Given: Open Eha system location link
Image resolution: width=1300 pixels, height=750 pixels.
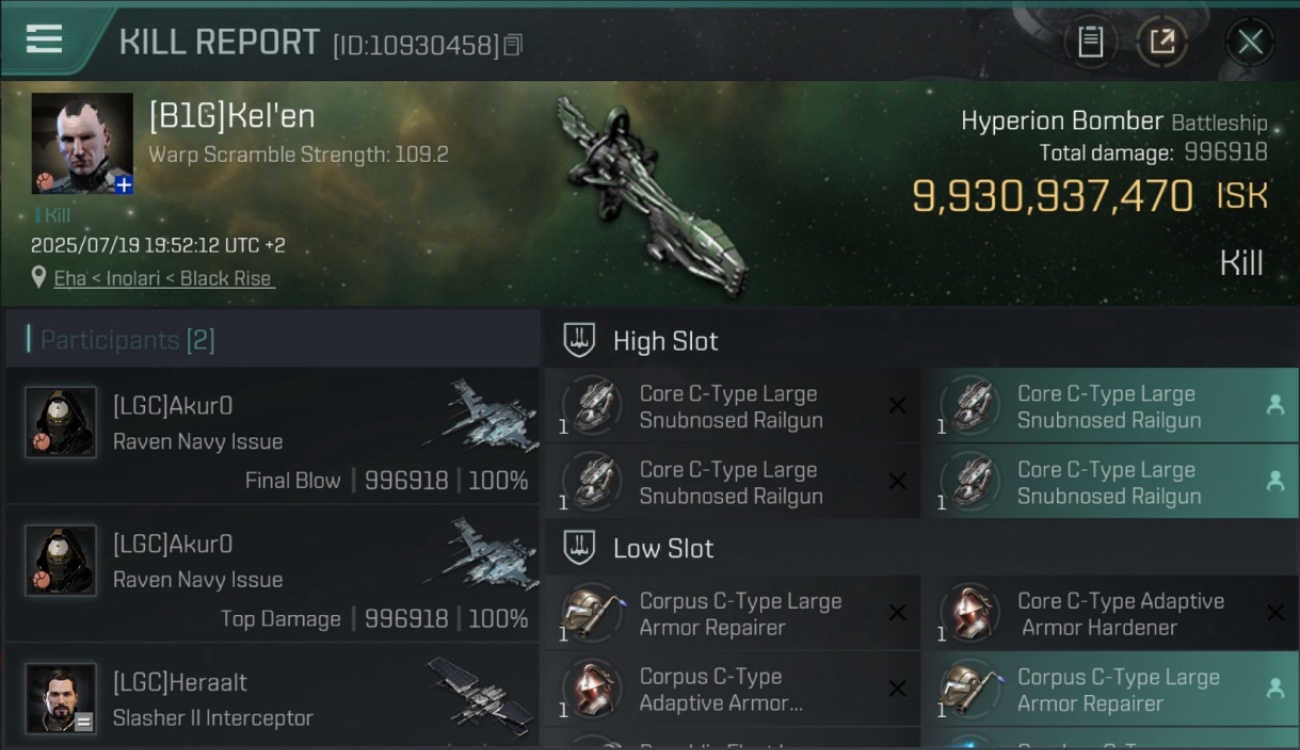Looking at the screenshot, I should tap(163, 279).
